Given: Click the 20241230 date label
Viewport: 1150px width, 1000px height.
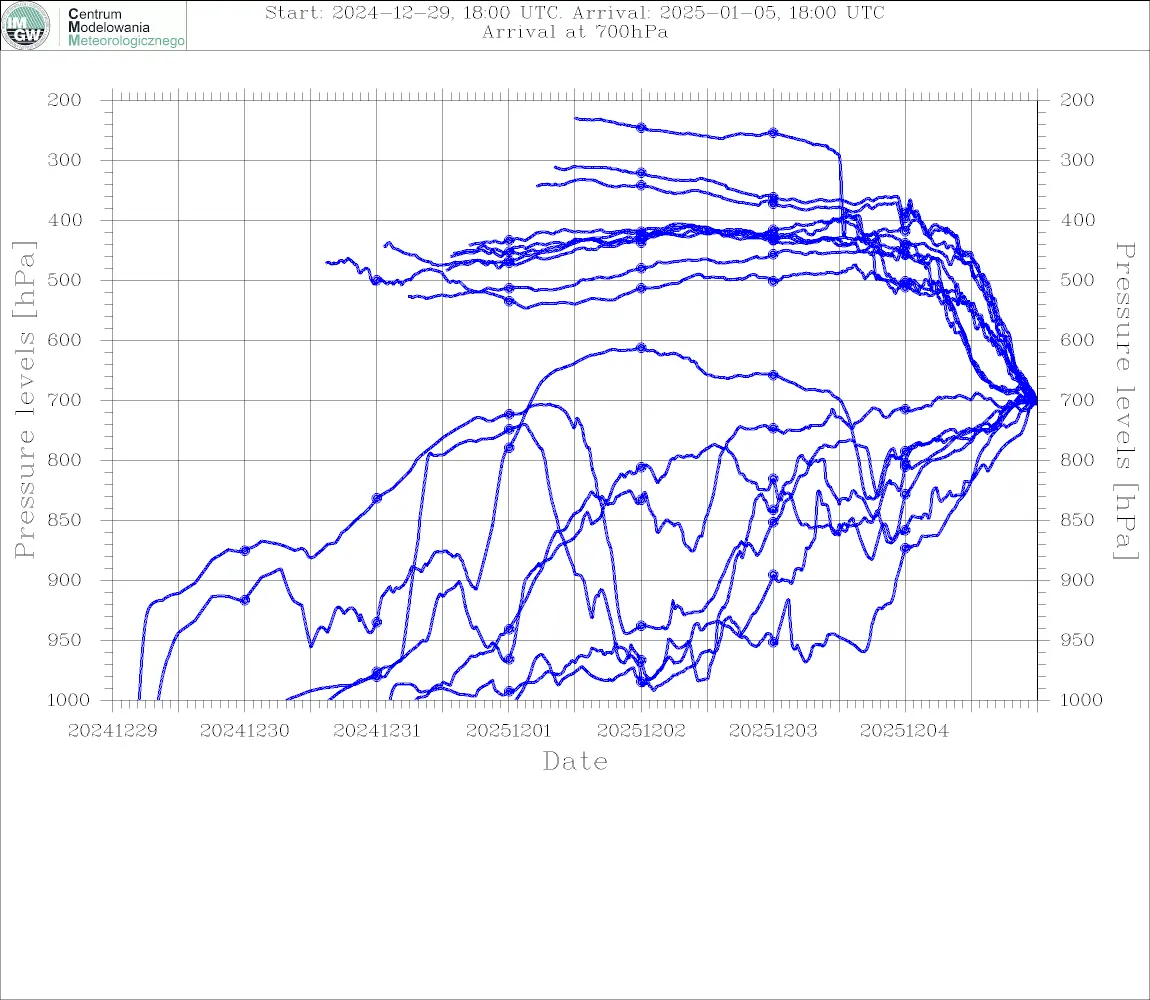Looking at the screenshot, I should pos(244,731).
